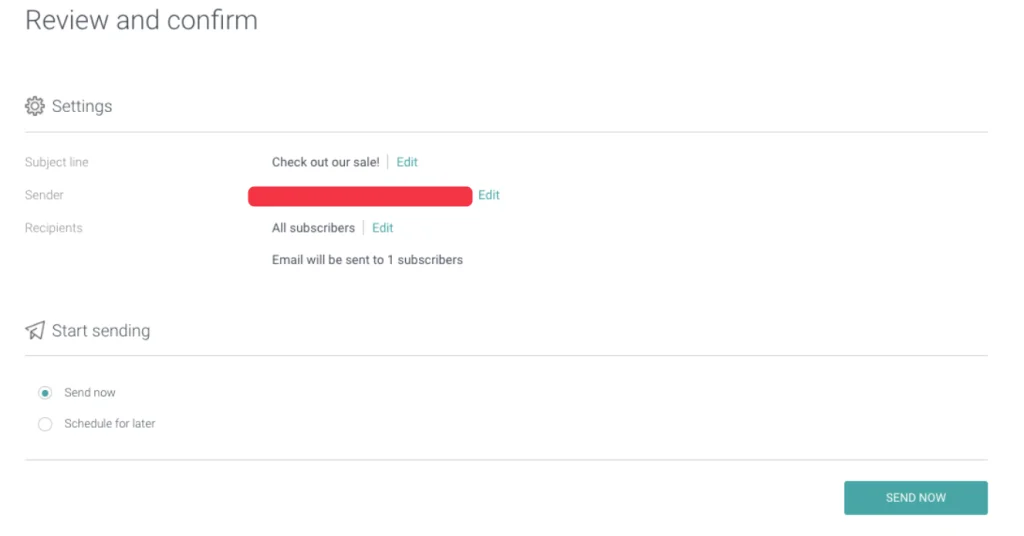Click the Settings gear icon
This screenshot has height=536, width=1024.
pos(35,106)
